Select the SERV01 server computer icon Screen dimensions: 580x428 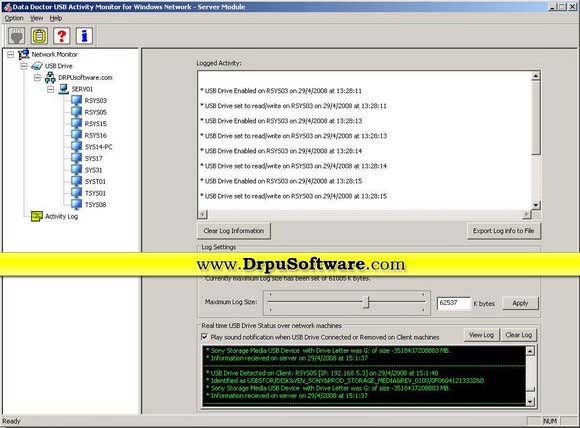tap(64, 89)
